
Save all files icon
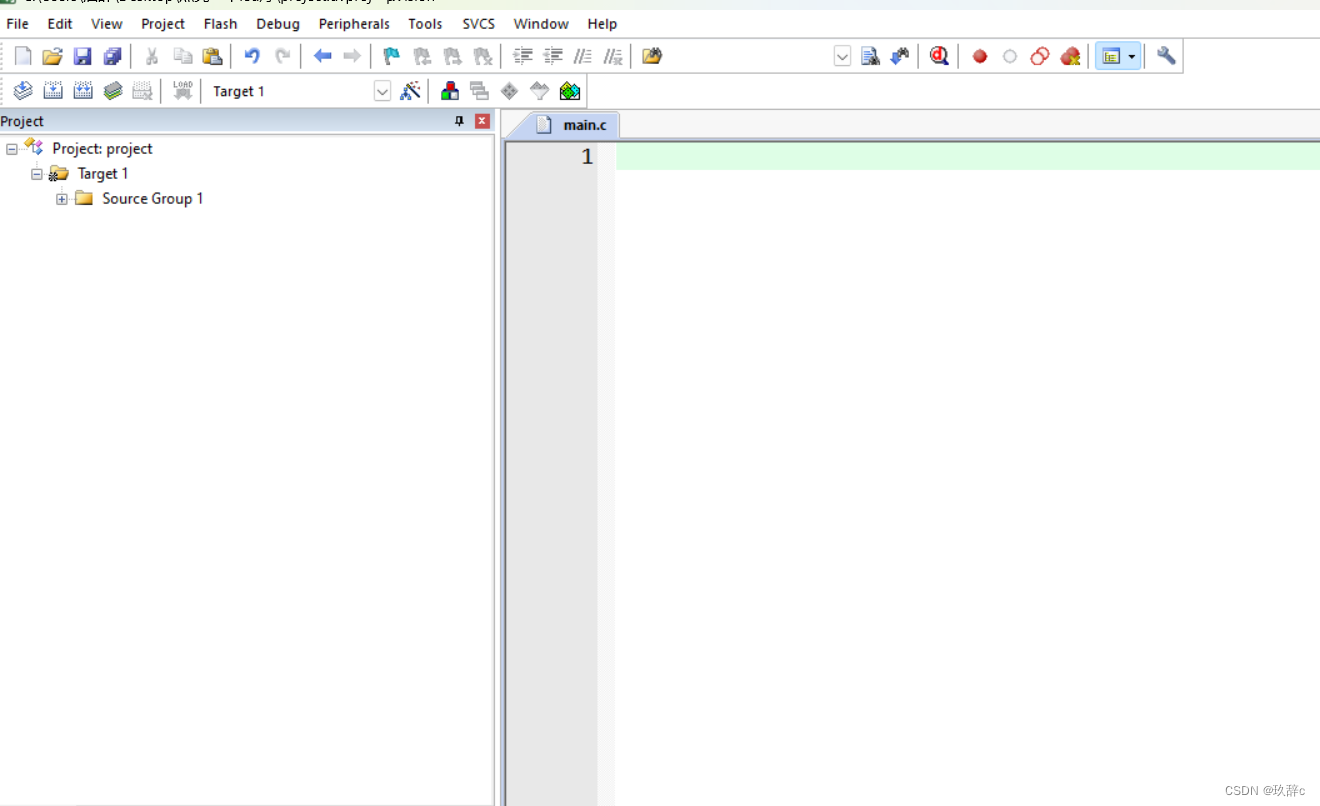113,56
